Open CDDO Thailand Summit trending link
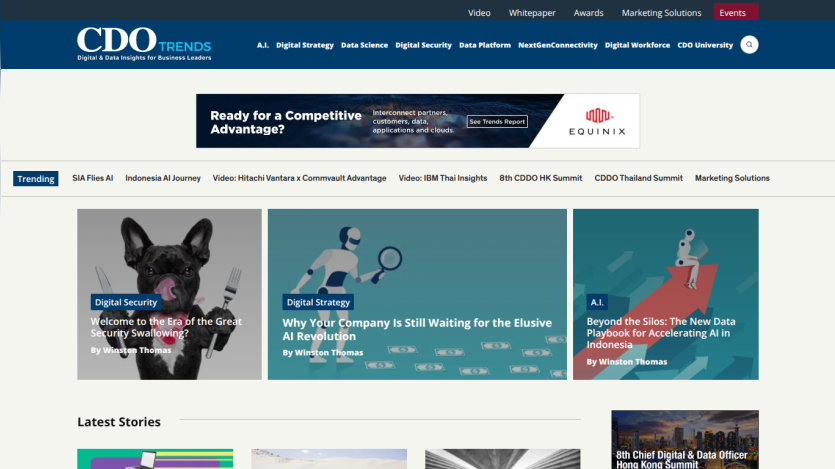 638,178
